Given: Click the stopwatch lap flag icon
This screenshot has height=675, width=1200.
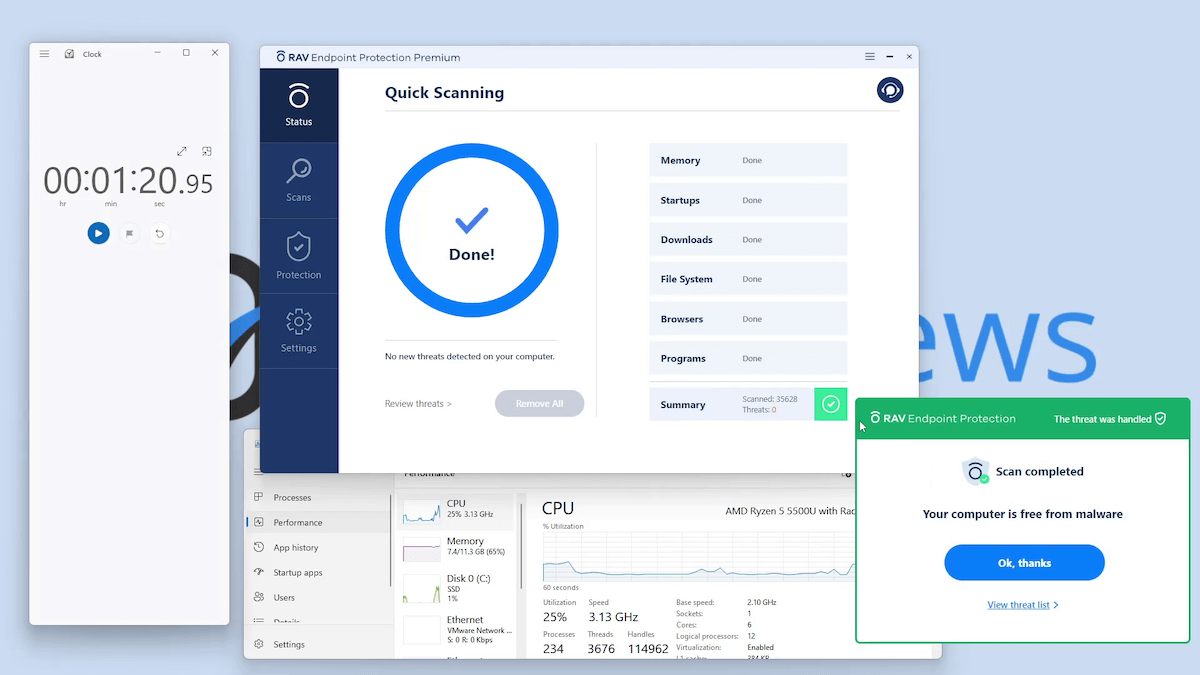Looking at the screenshot, I should pyautogui.click(x=129, y=233).
